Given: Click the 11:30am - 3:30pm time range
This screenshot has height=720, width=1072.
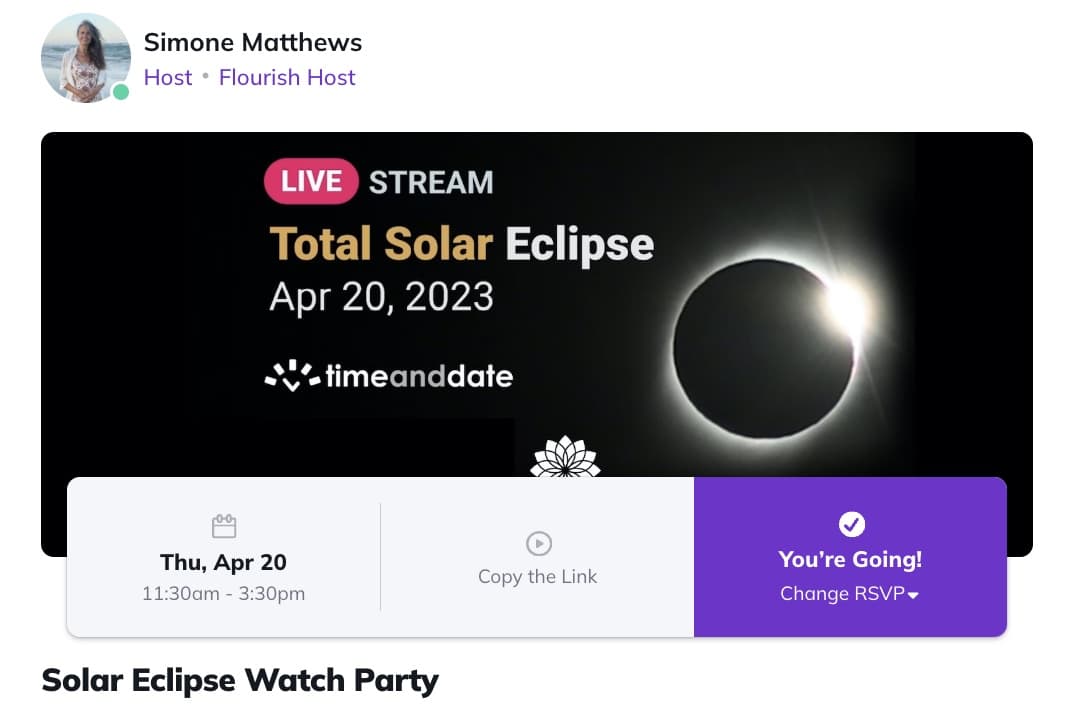Looking at the screenshot, I should (x=224, y=594).
